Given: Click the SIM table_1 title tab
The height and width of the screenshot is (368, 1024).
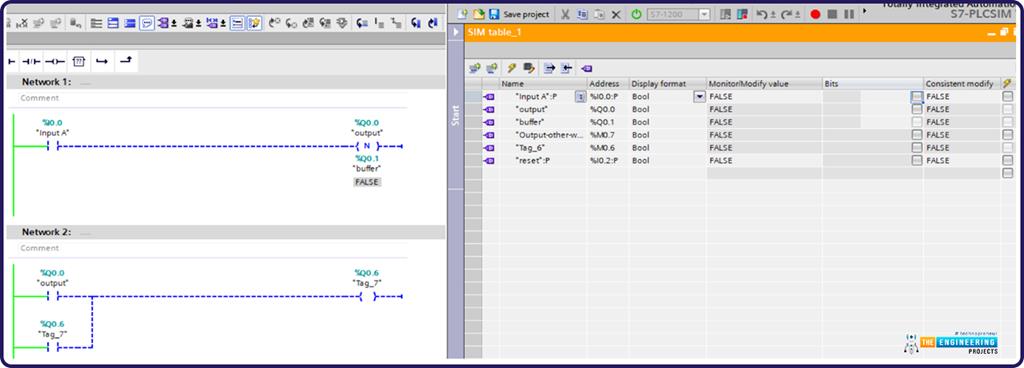Looking at the screenshot, I should pos(494,32).
